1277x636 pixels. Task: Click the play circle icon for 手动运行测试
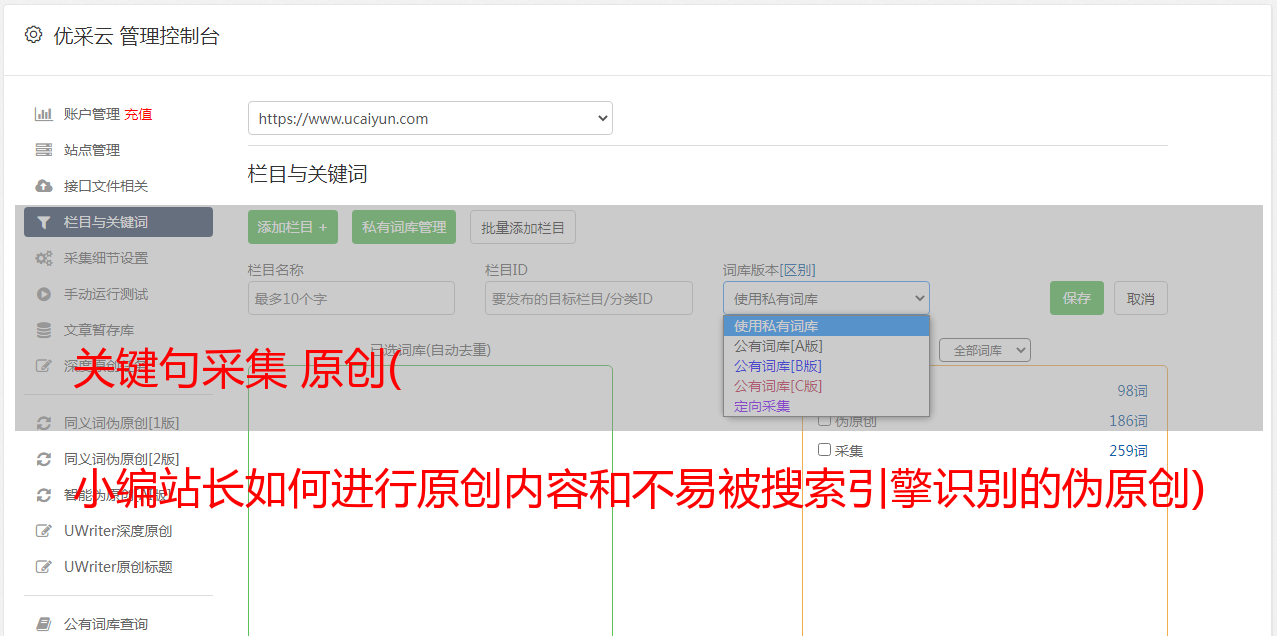tap(43, 294)
